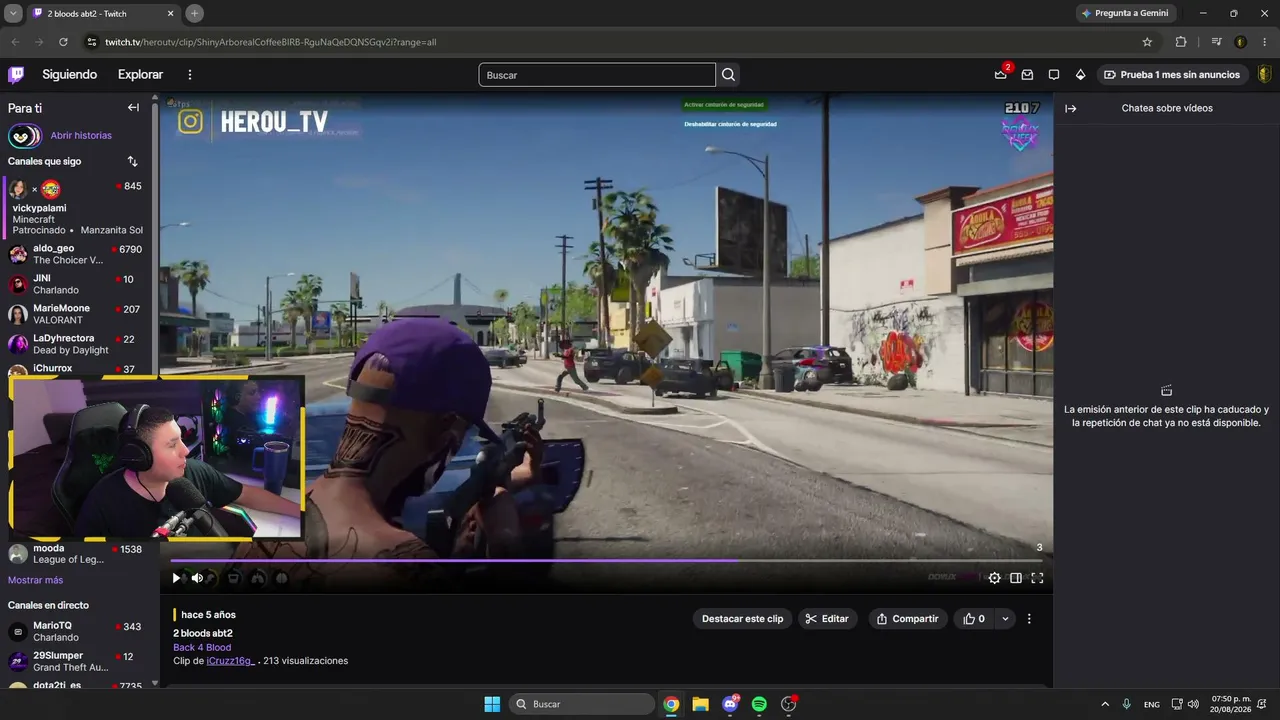The height and width of the screenshot is (720, 1280).
Task: Reload the page in Chrome
Action: 63,42
